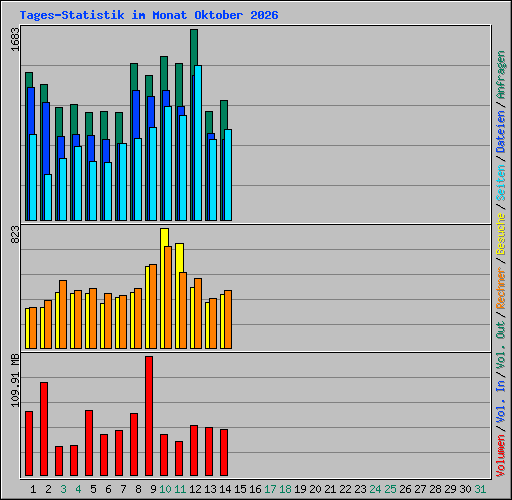512x500 pixels.
Task: Click green day 25 on the x-axis
Action: tap(391, 489)
